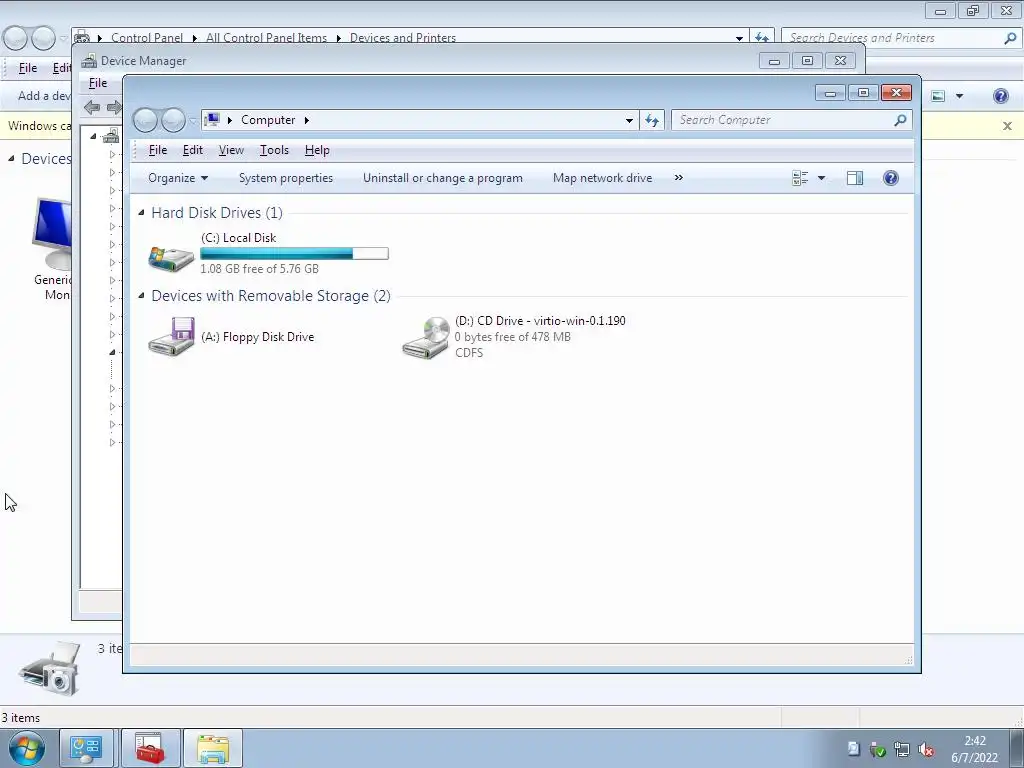
Task: Open view dropdown arrow in Devices and Printers toolbar
Action: pos(959,96)
